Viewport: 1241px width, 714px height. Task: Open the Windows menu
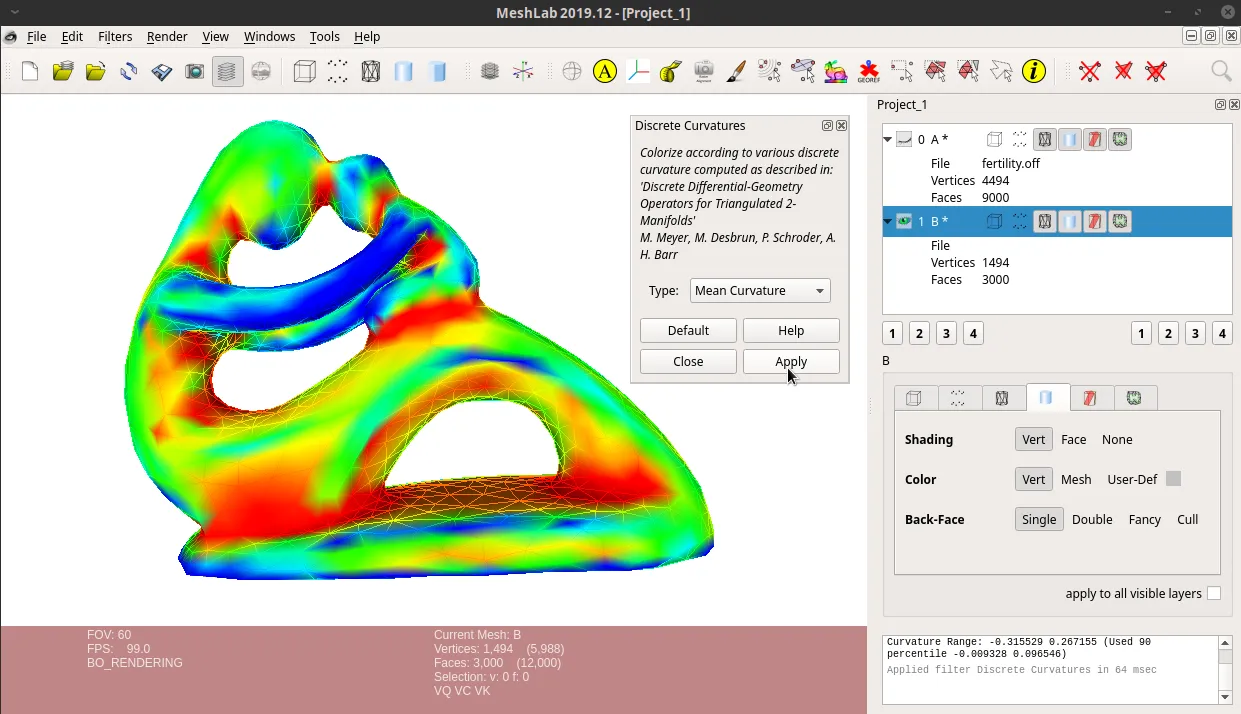pyautogui.click(x=269, y=36)
